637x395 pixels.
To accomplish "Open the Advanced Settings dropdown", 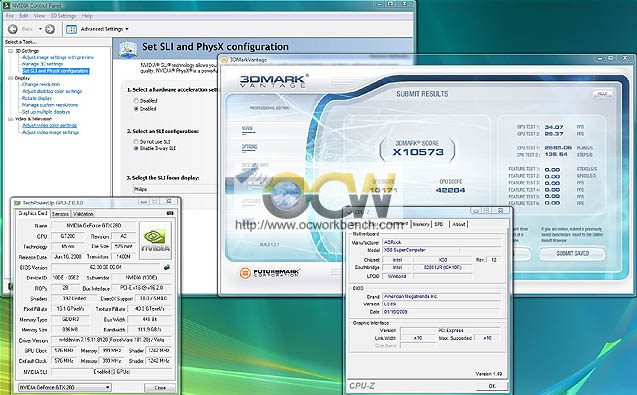I will (x=104, y=29).
